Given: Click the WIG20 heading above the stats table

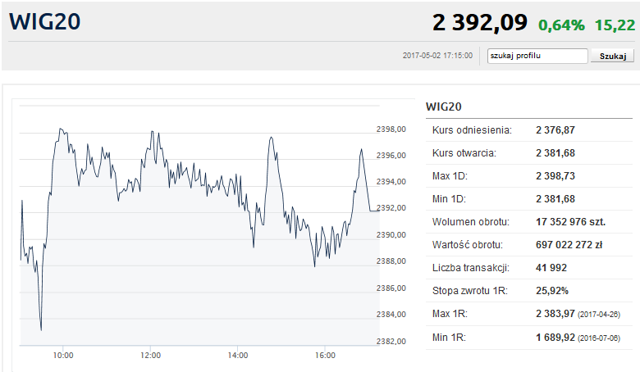Looking at the screenshot, I should click(444, 107).
